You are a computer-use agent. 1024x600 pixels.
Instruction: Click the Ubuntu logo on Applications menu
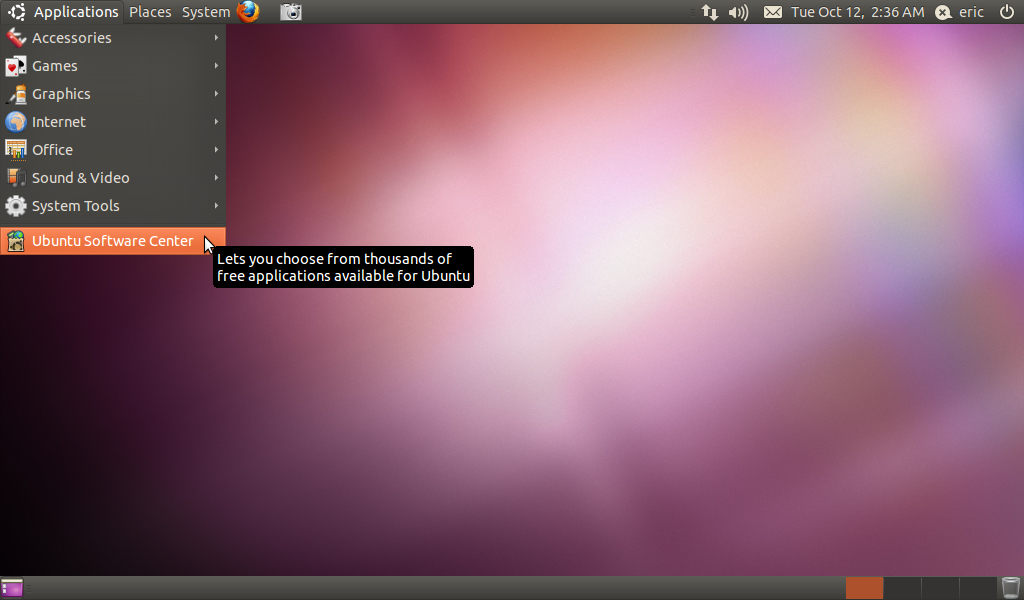tap(17, 12)
